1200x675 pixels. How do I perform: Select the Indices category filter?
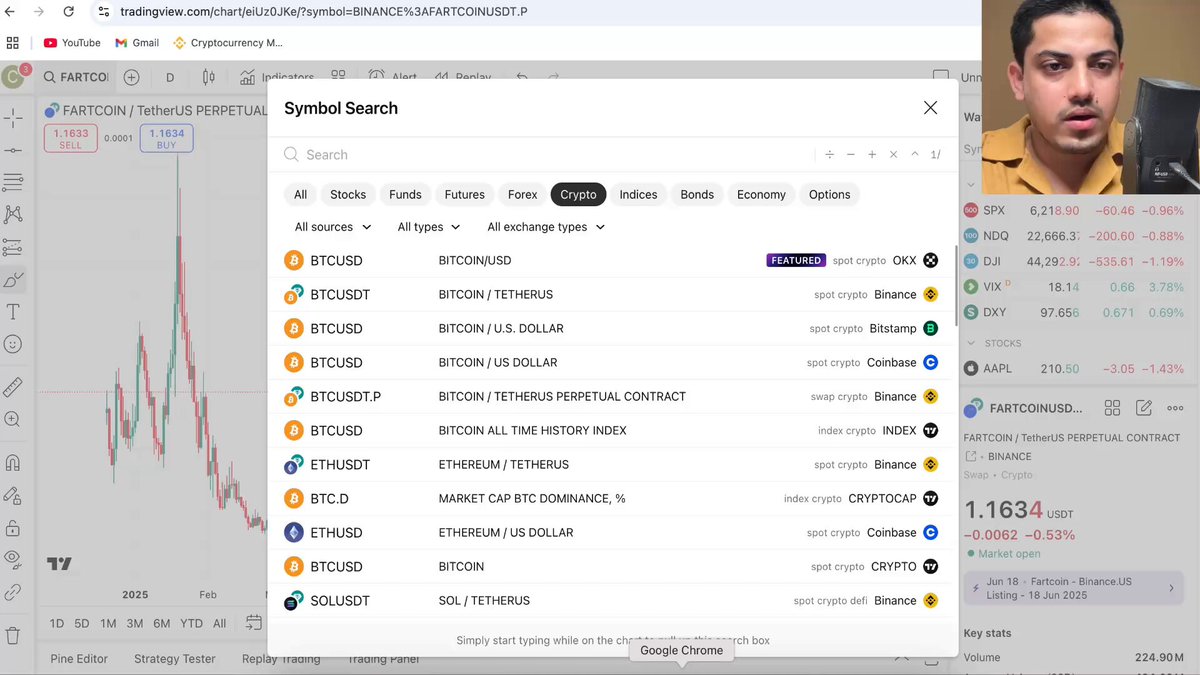[x=638, y=195]
